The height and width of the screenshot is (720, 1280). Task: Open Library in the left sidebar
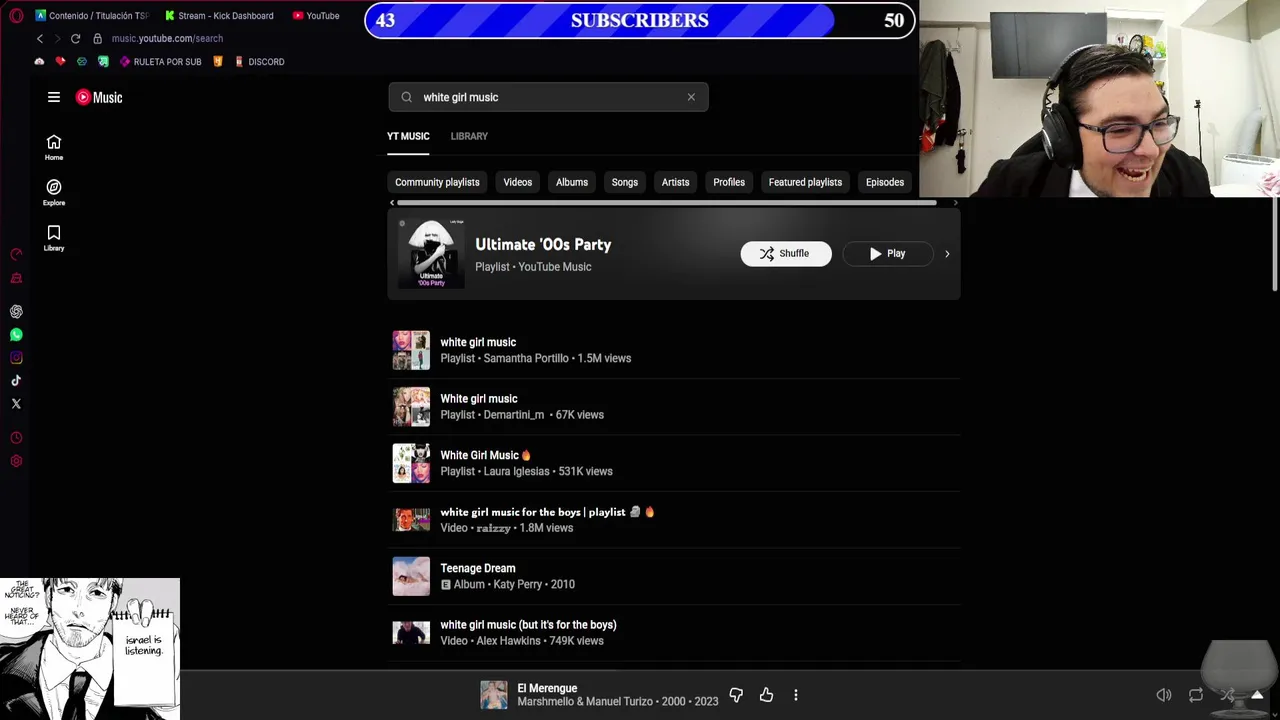[x=54, y=238]
